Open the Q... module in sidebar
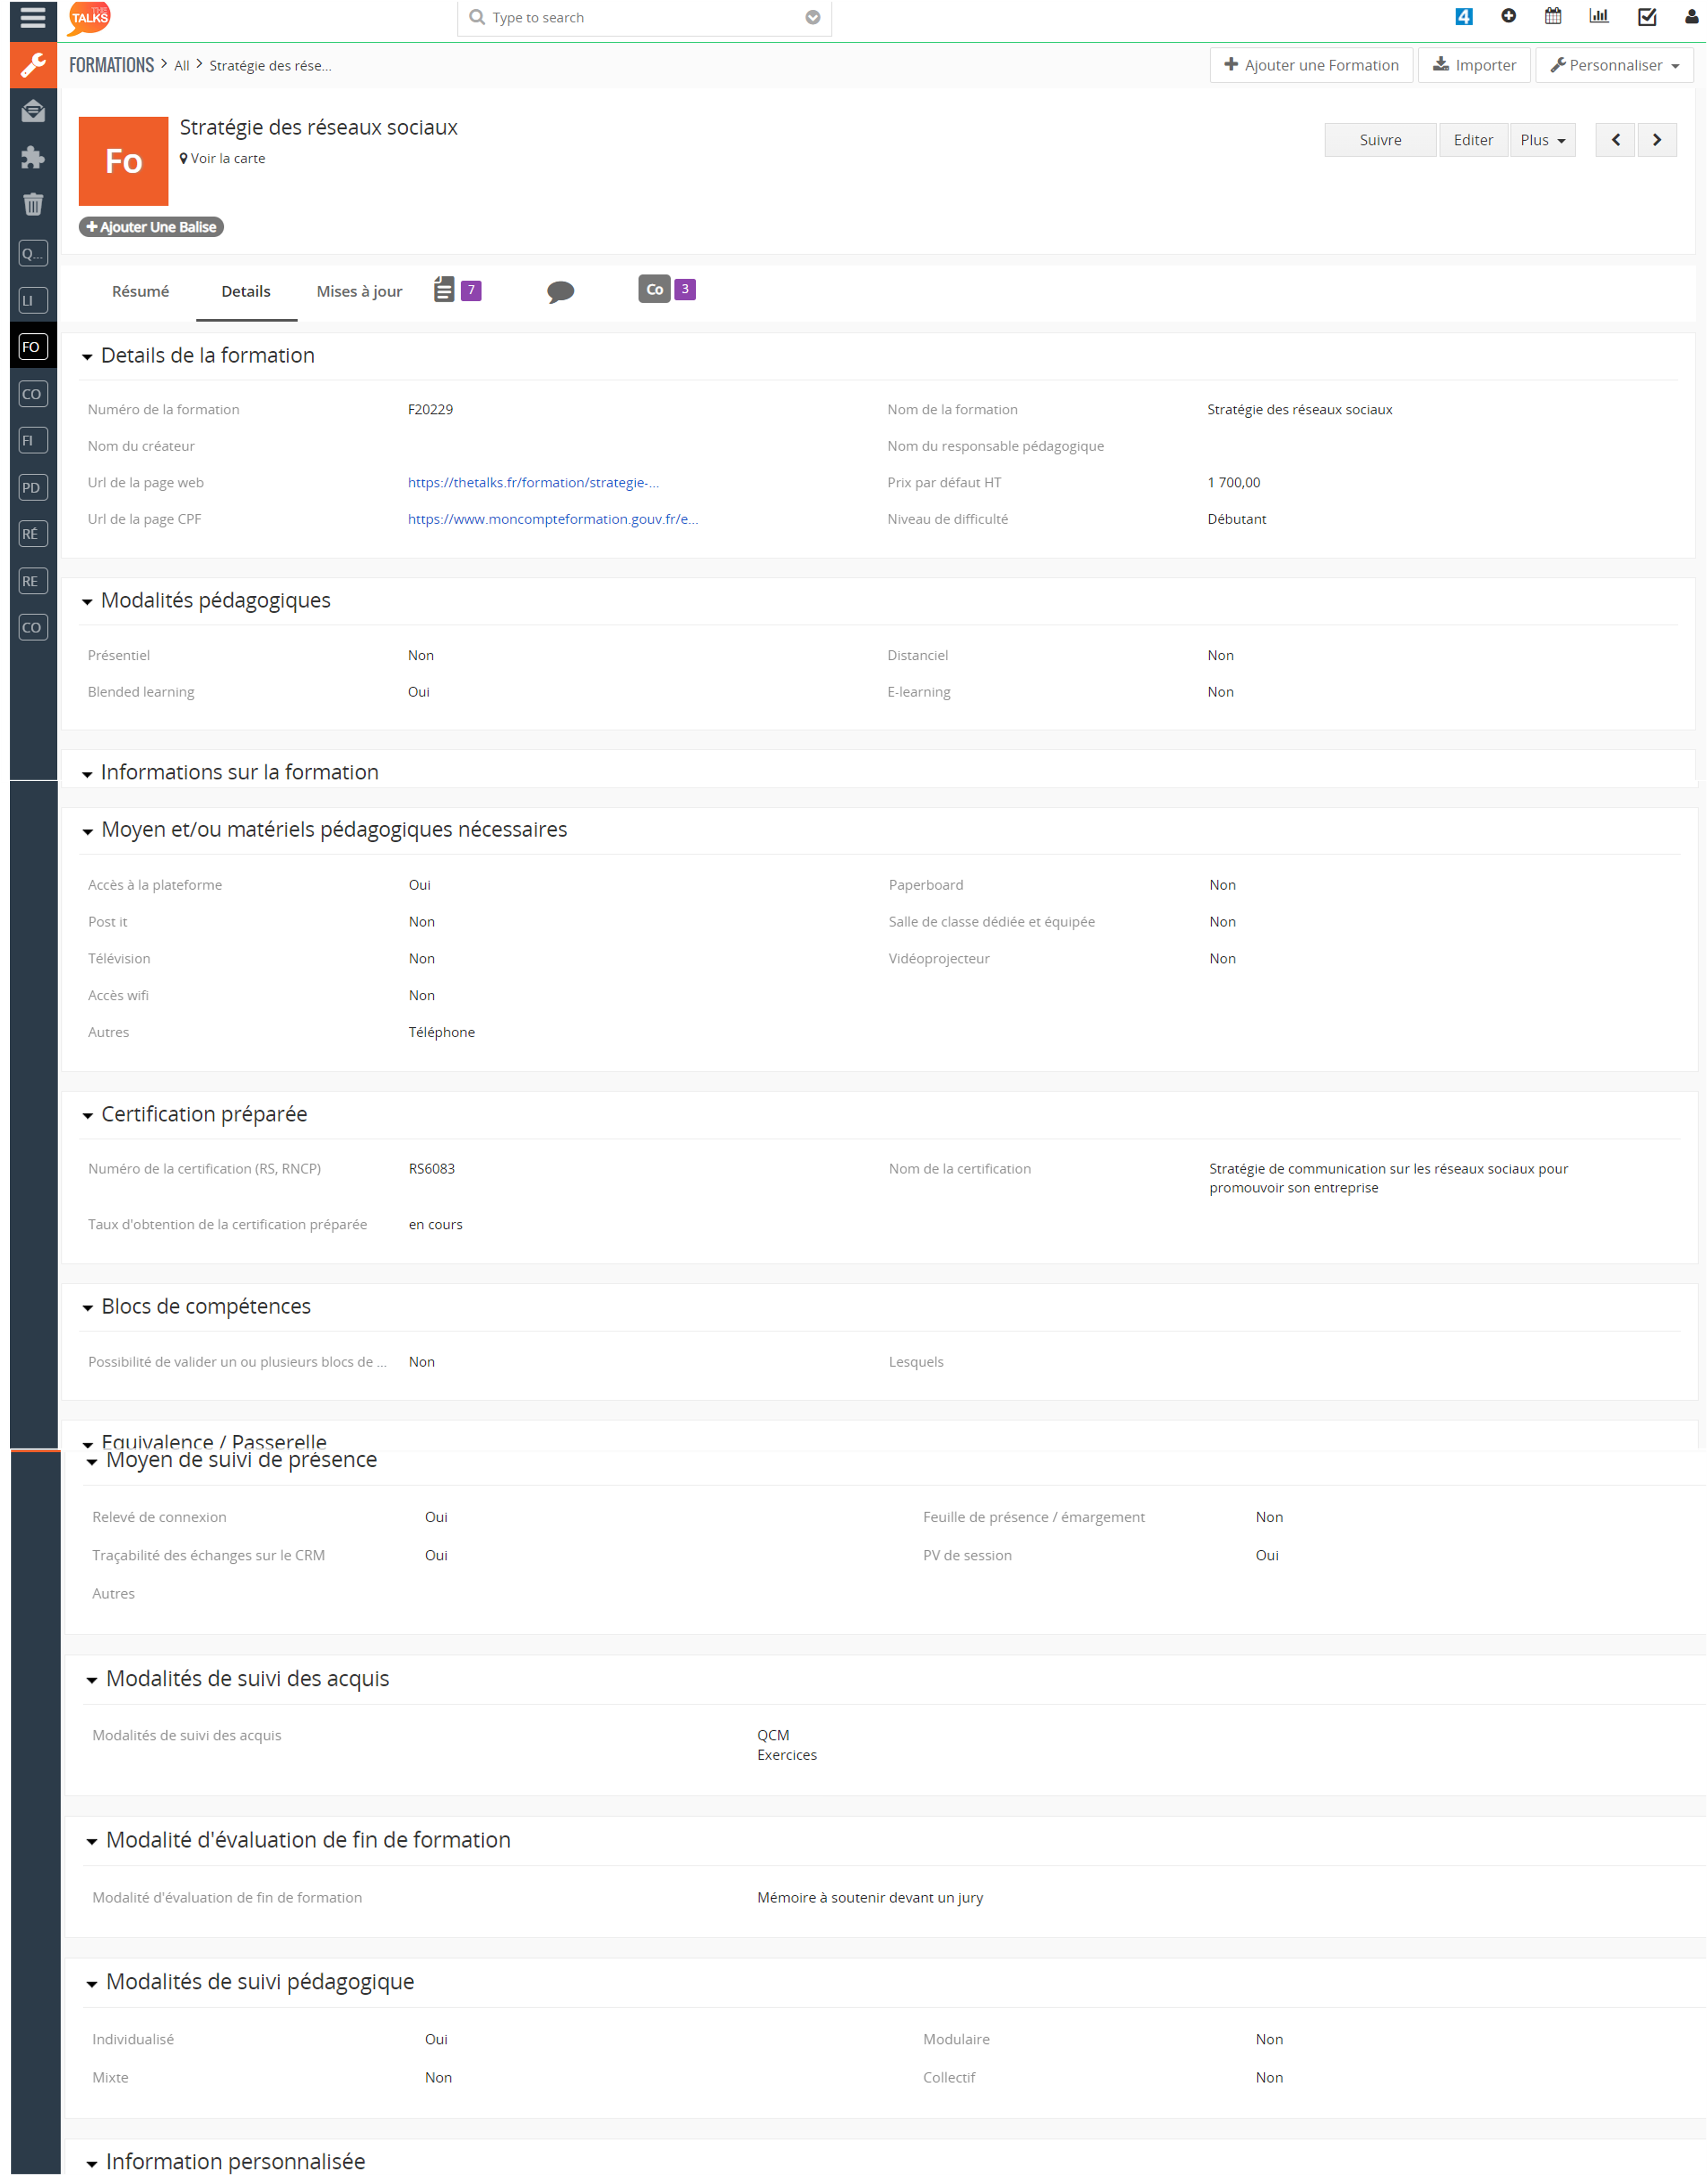1708x2176 pixels. click(33, 253)
